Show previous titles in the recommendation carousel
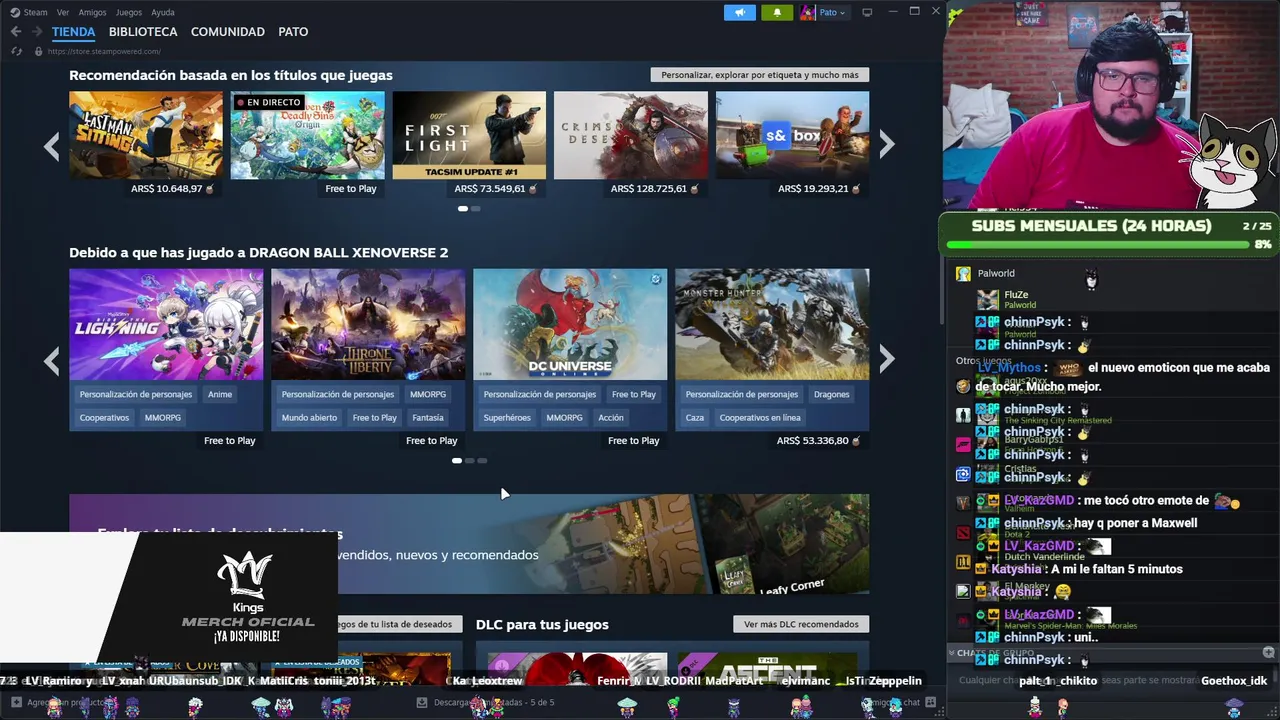The image size is (1280, 720). click(x=52, y=146)
